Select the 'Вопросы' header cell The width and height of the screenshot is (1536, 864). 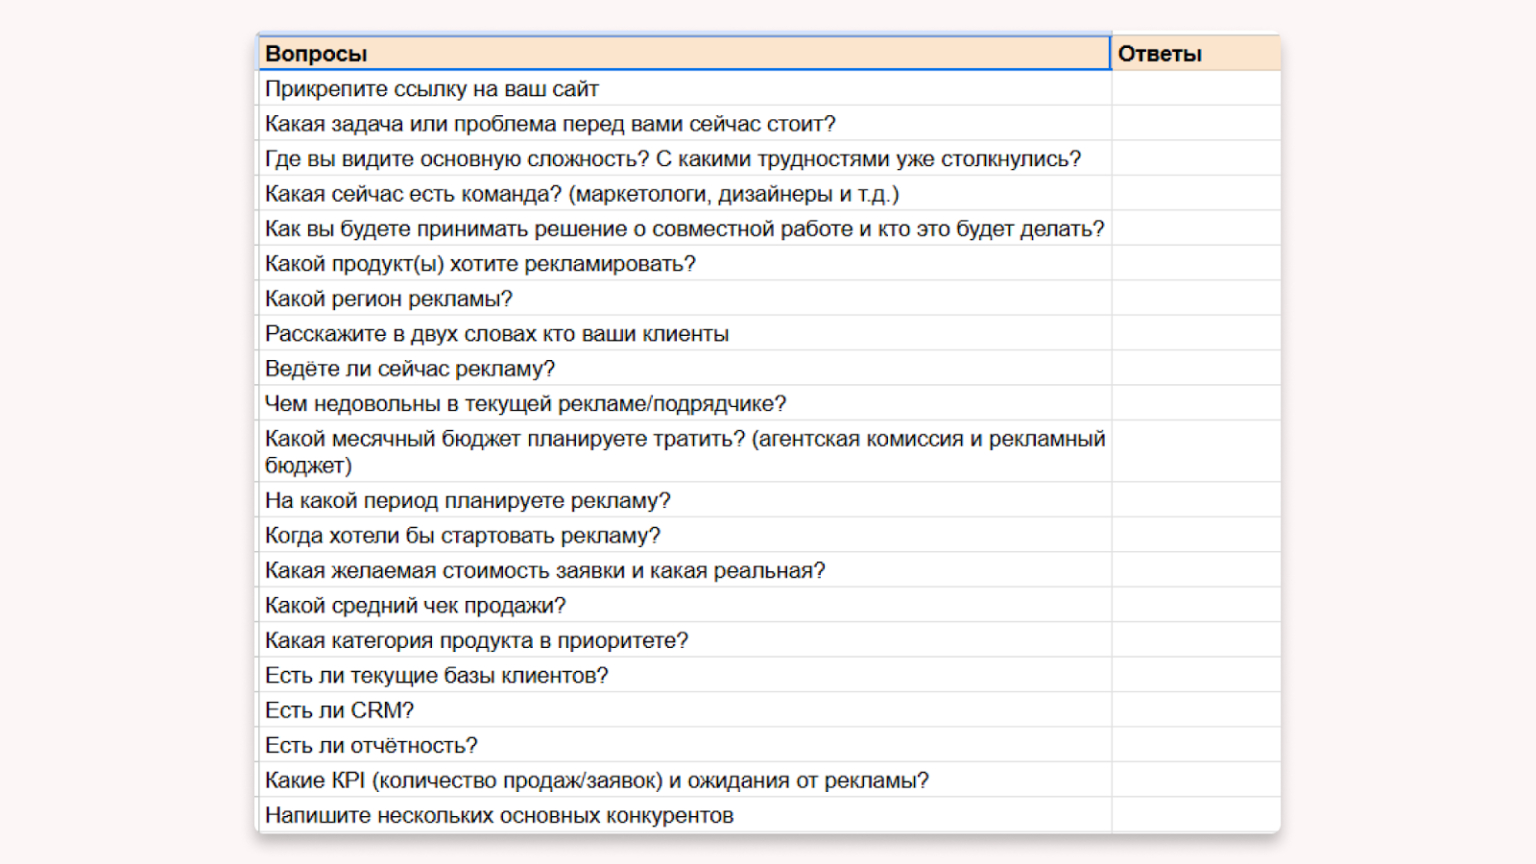[684, 54]
